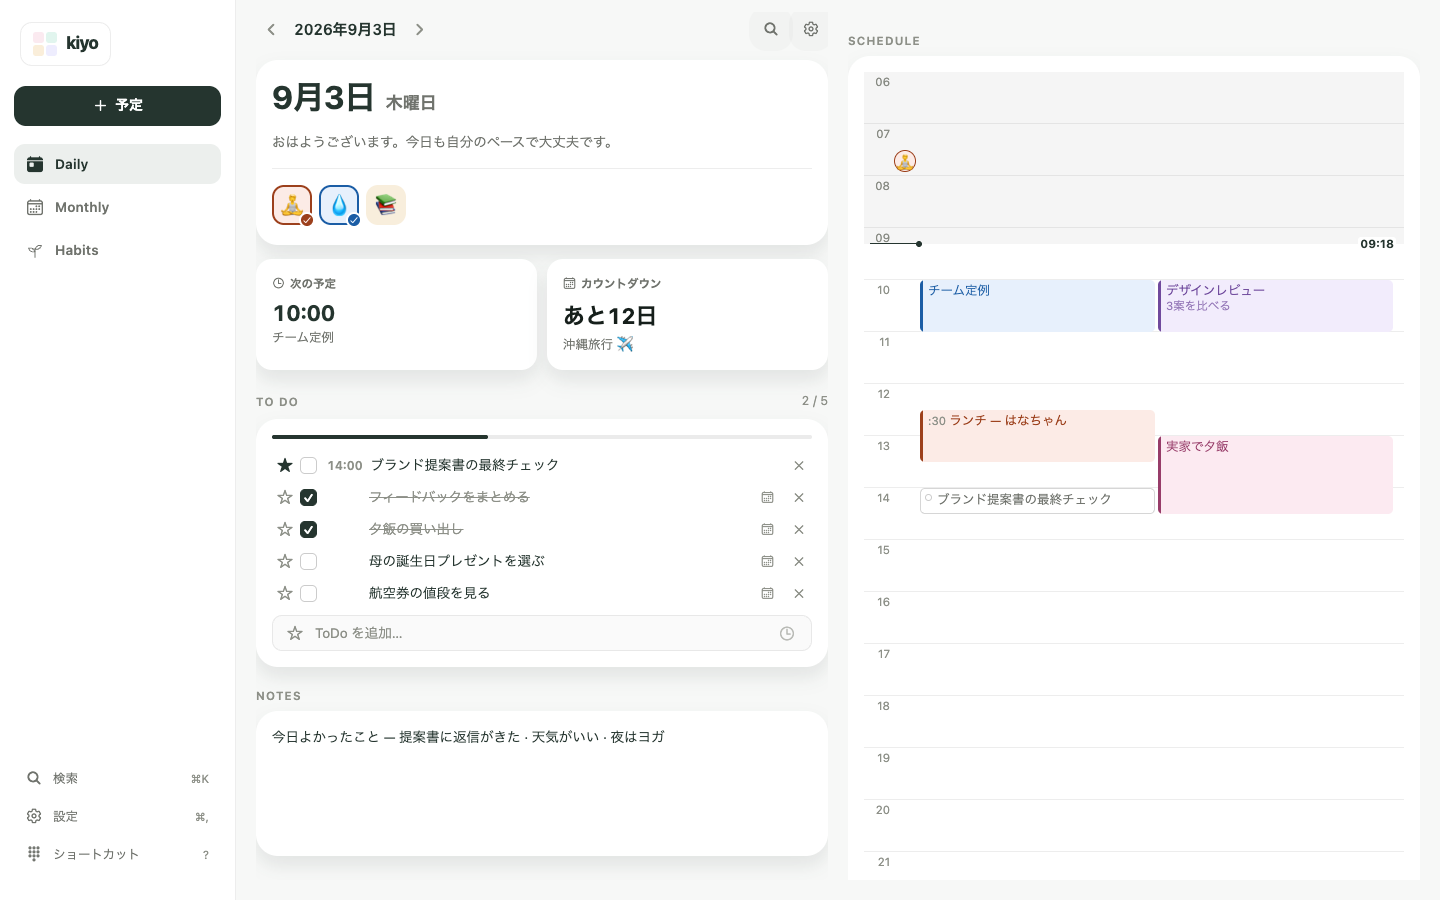
Task: Open the 実家で夕飯 event
Action: click(x=1275, y=475)
